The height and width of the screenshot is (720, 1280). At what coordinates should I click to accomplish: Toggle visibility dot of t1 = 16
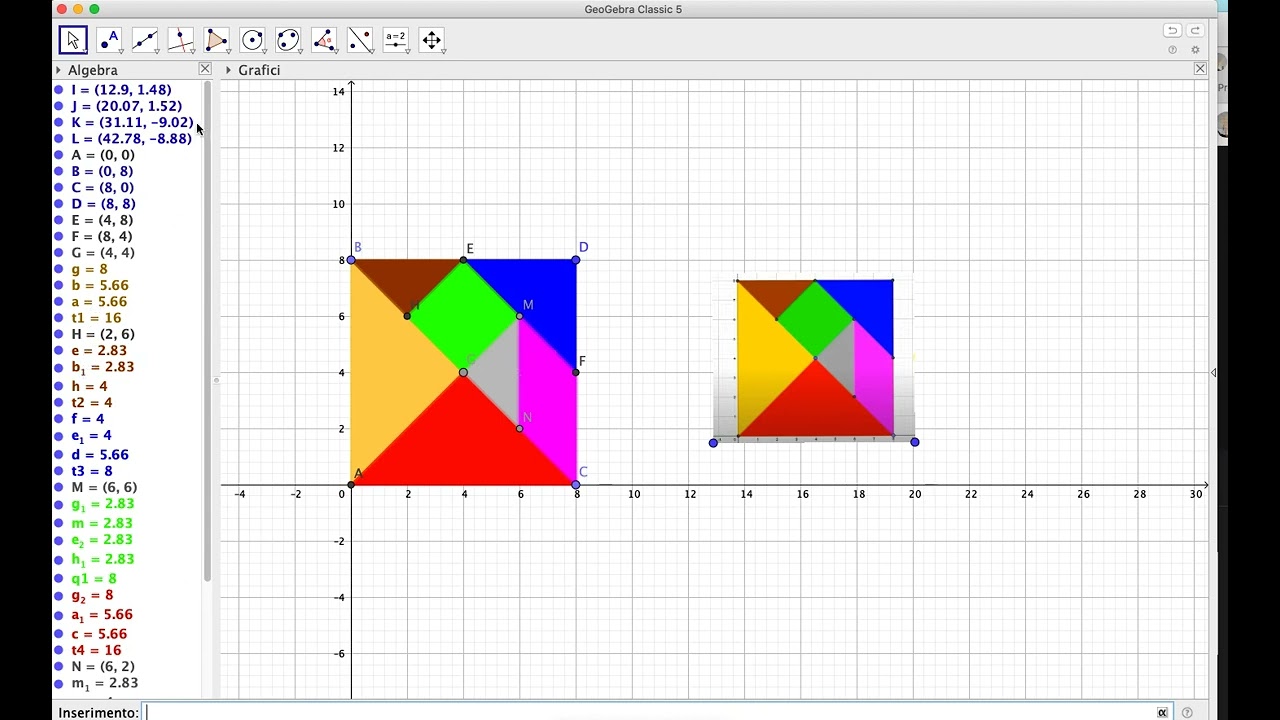[59, 318]
